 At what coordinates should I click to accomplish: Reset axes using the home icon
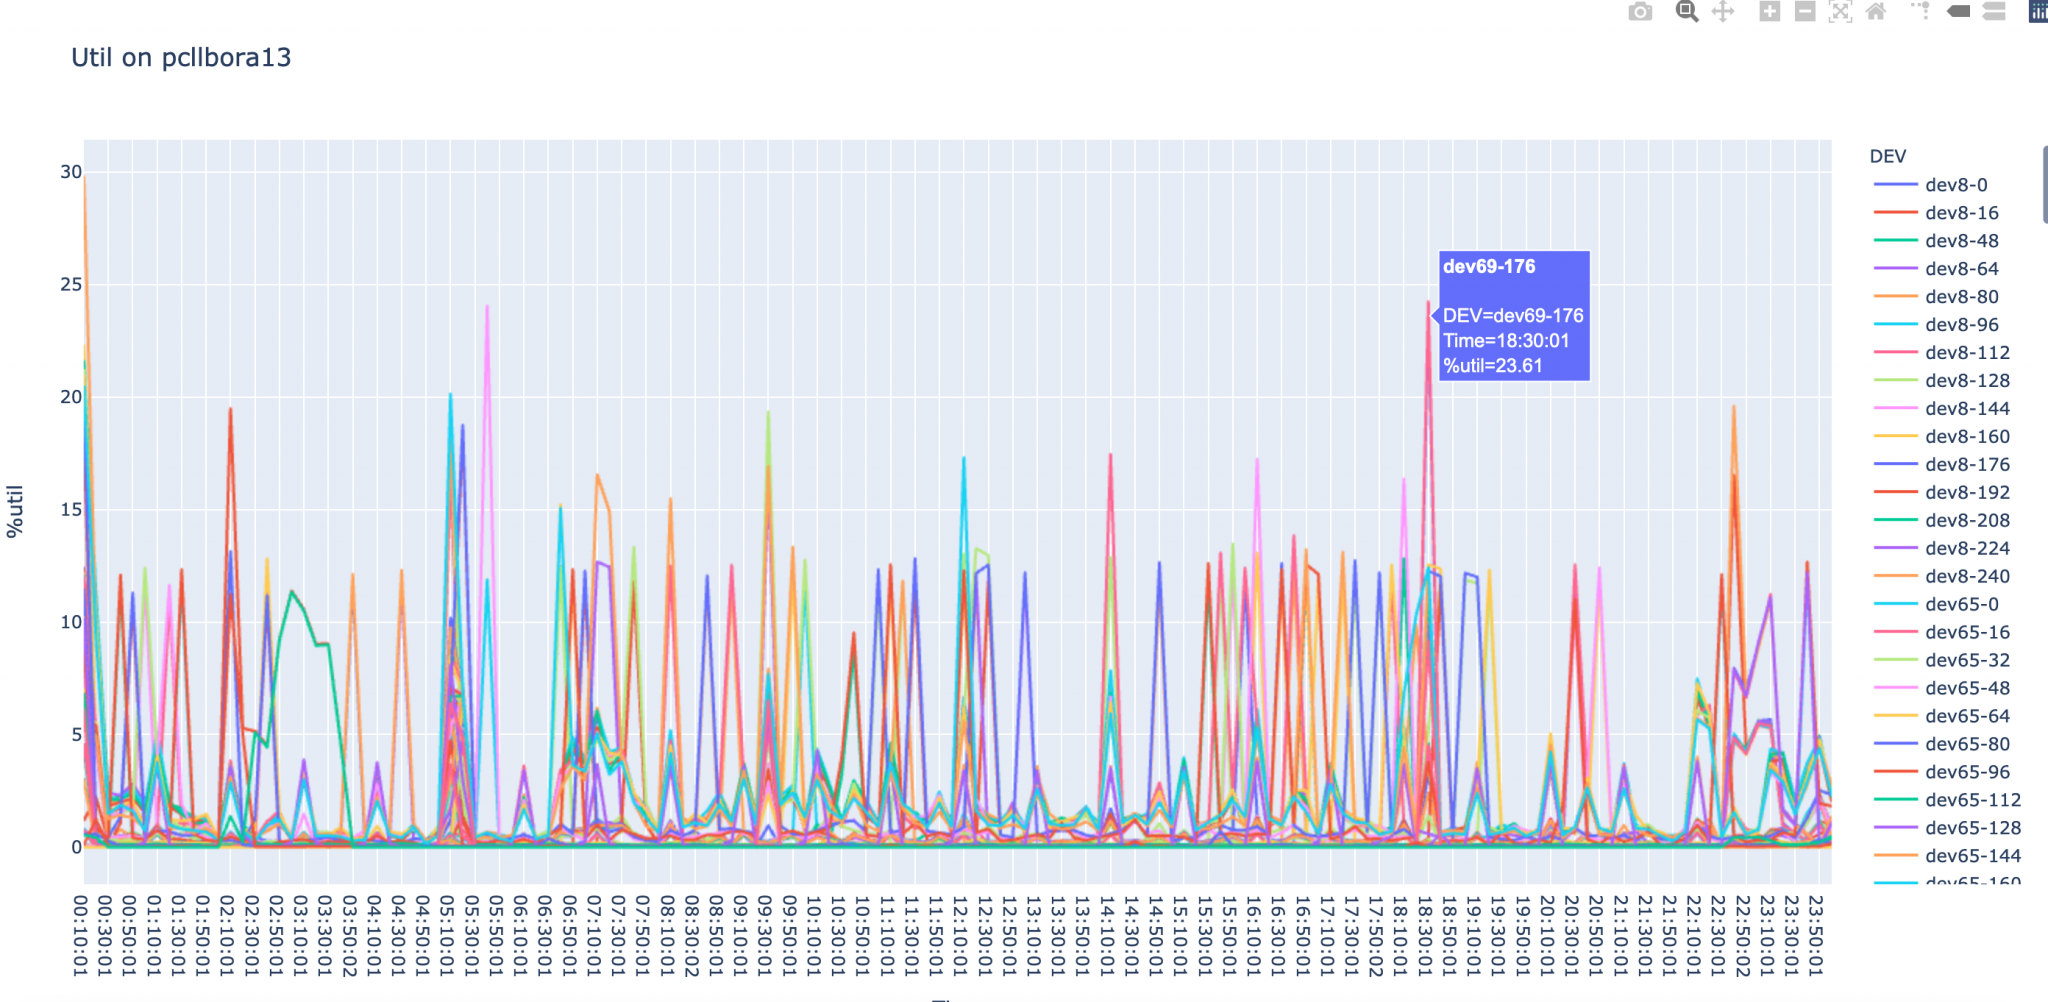(1877, 12)
